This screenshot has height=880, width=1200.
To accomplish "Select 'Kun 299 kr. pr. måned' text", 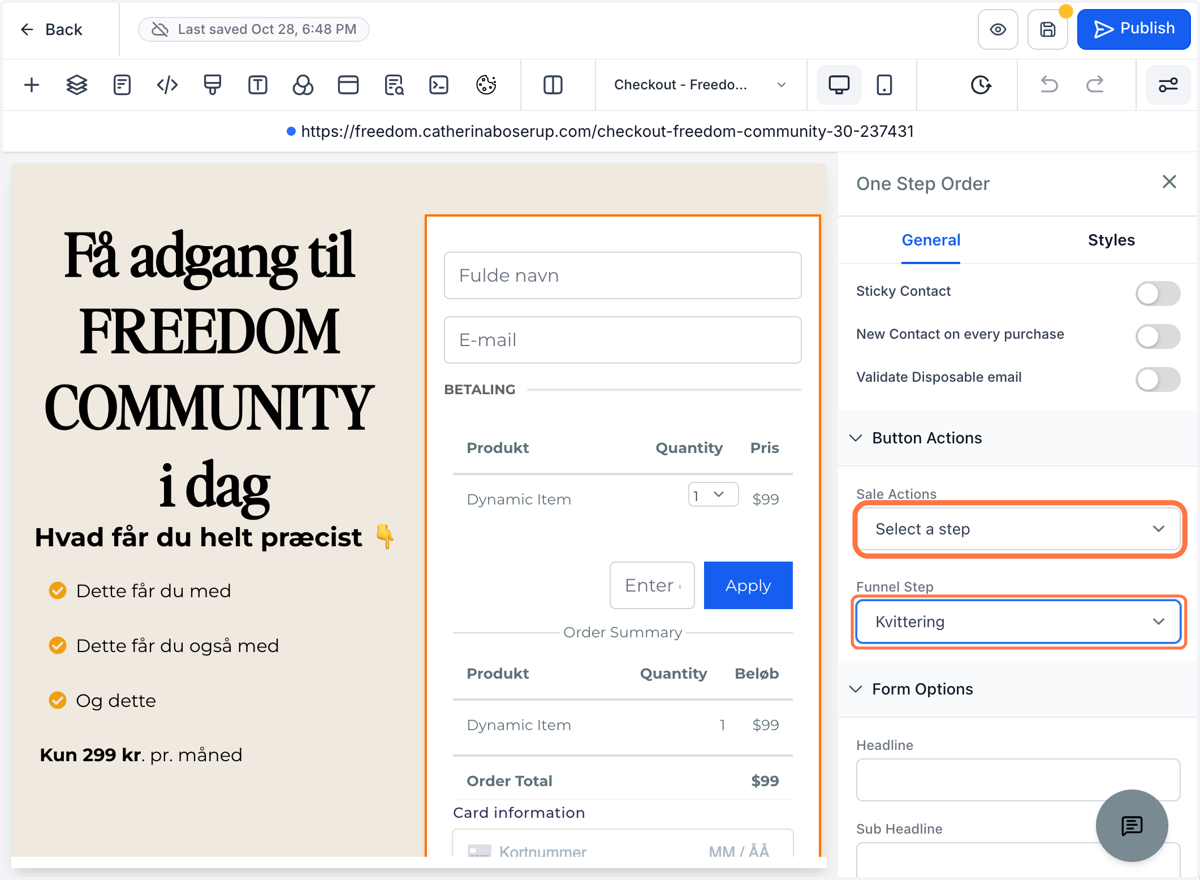I will coord(141,755).
